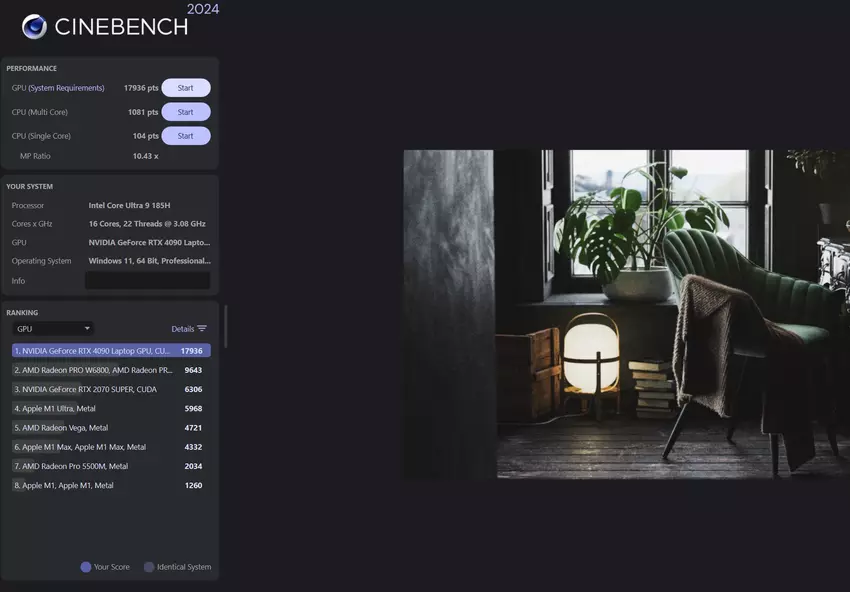Start the CPU Multi Core test
The width and height of the screenshot is (850, 592).
[x=186, y=112]
